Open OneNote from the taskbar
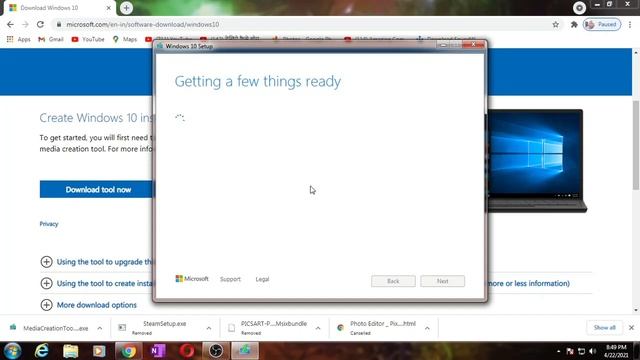The image size is (640, 360). pyautogui.click(x=158, y=351)
